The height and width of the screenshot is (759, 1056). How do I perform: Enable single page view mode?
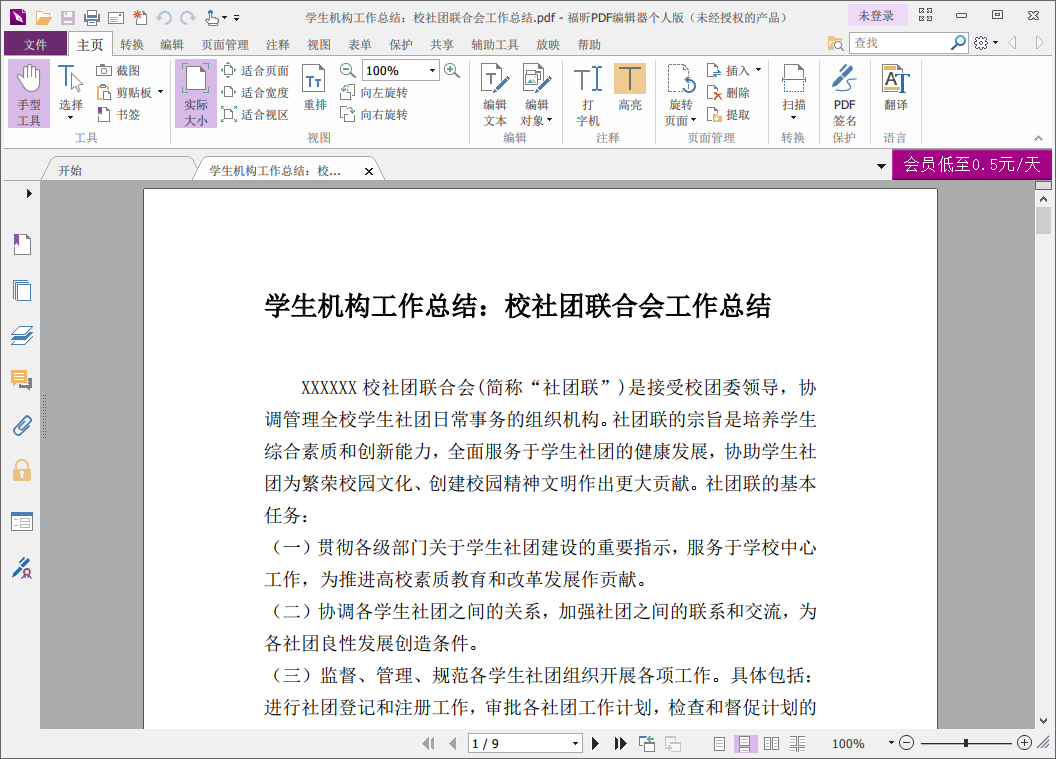[x=719, y=744]
